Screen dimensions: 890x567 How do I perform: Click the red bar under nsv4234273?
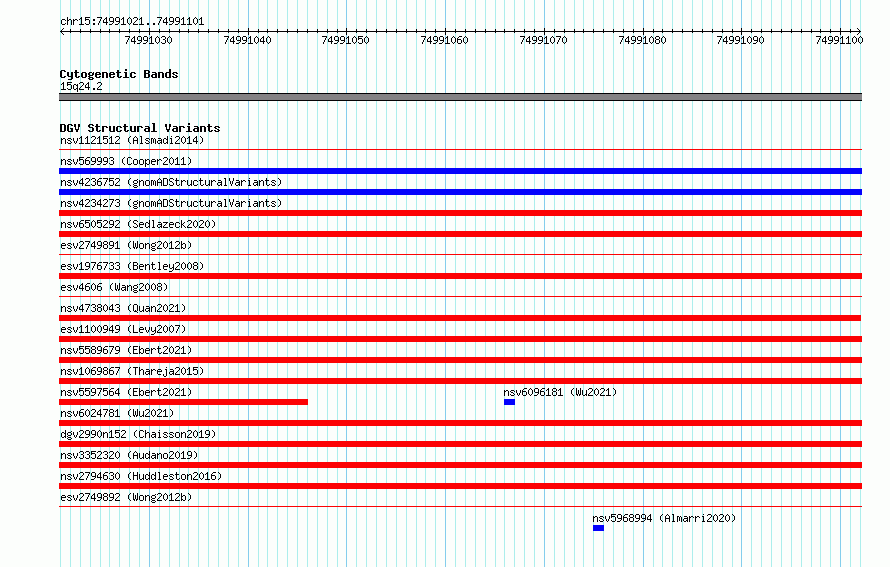click(460, 213)
